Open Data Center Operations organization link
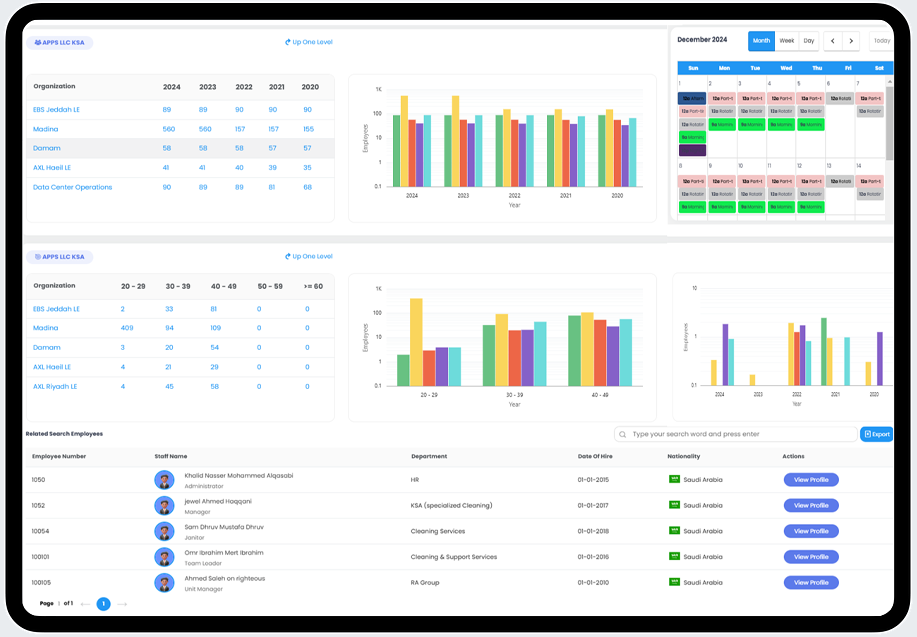Image resolution: width=917 pixels, height=637 pixels. [x=72, y=187]
